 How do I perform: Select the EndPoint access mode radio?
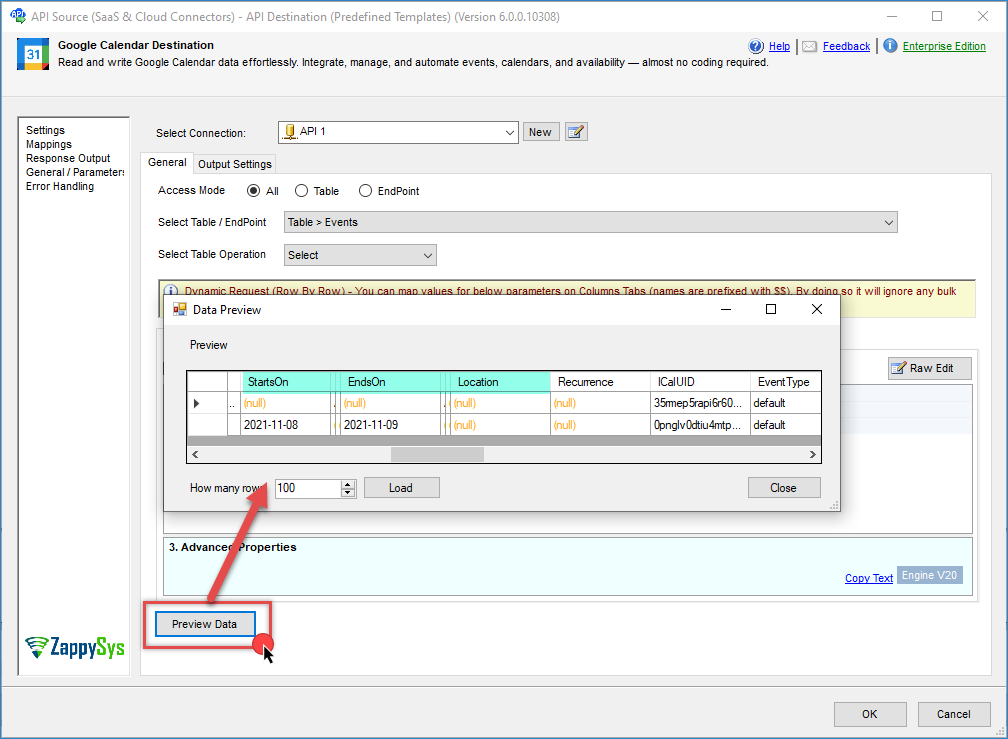tap(365, 191)
